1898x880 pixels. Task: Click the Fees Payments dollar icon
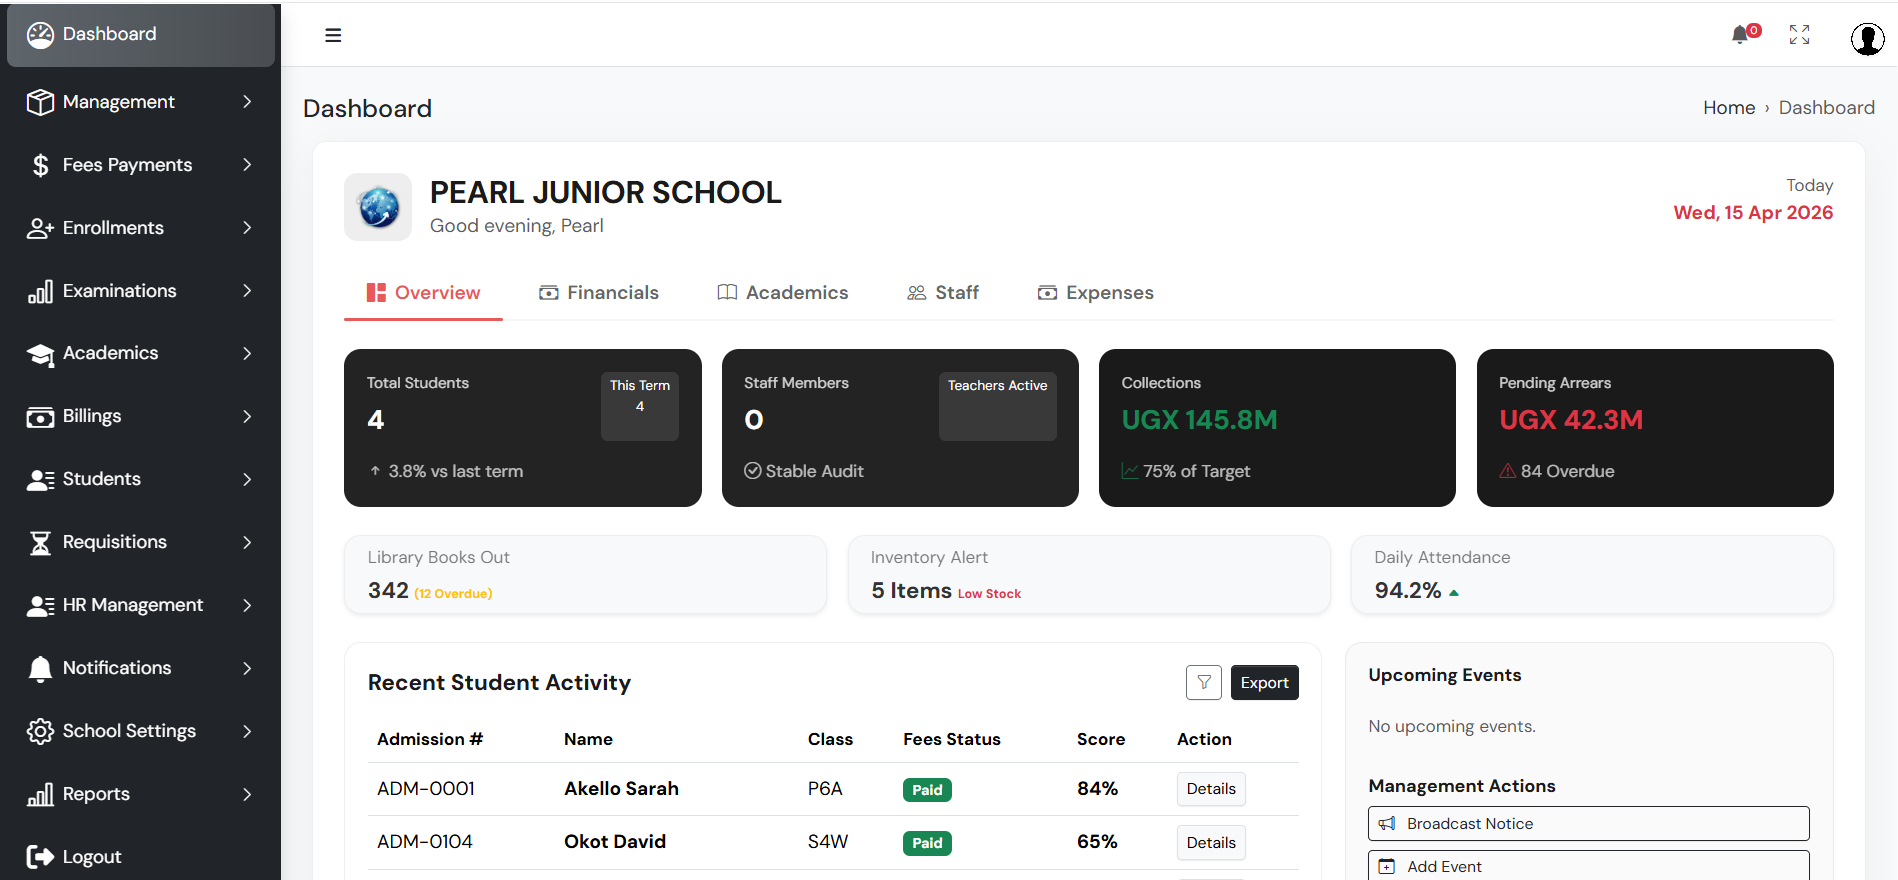tap(40, 165)
